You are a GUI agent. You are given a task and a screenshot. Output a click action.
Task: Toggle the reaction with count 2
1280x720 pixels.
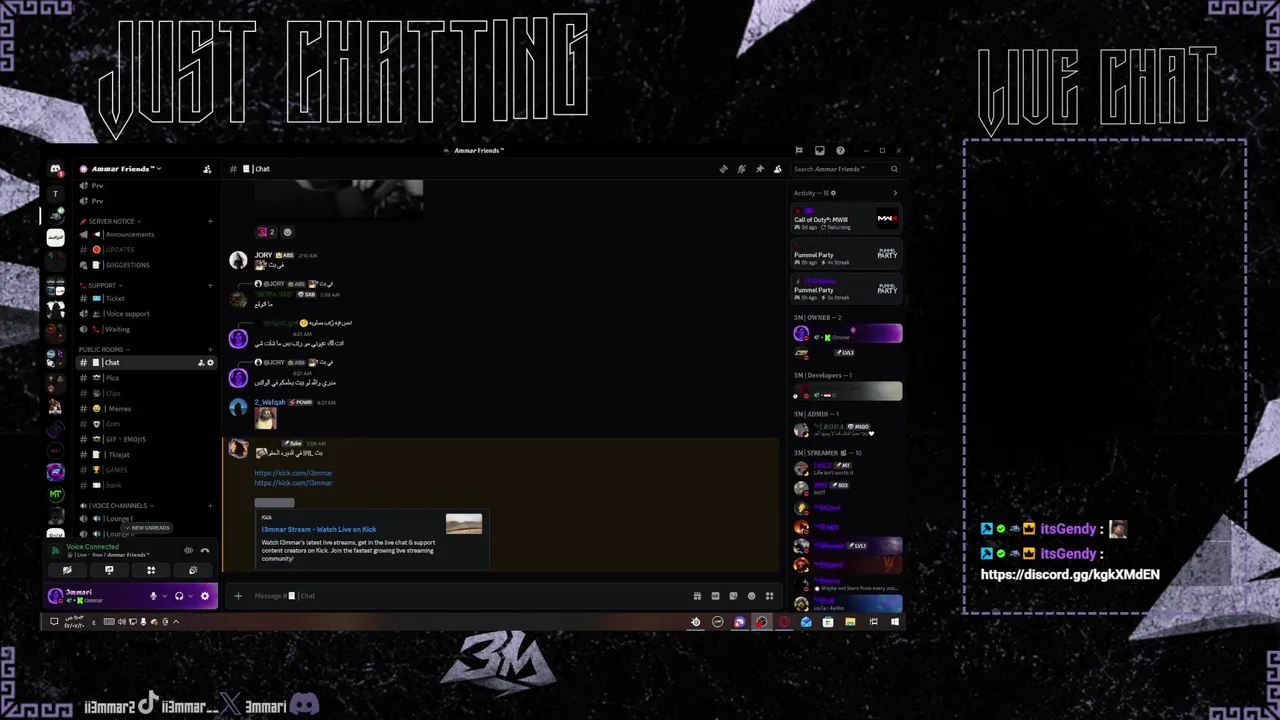(266, 232)
